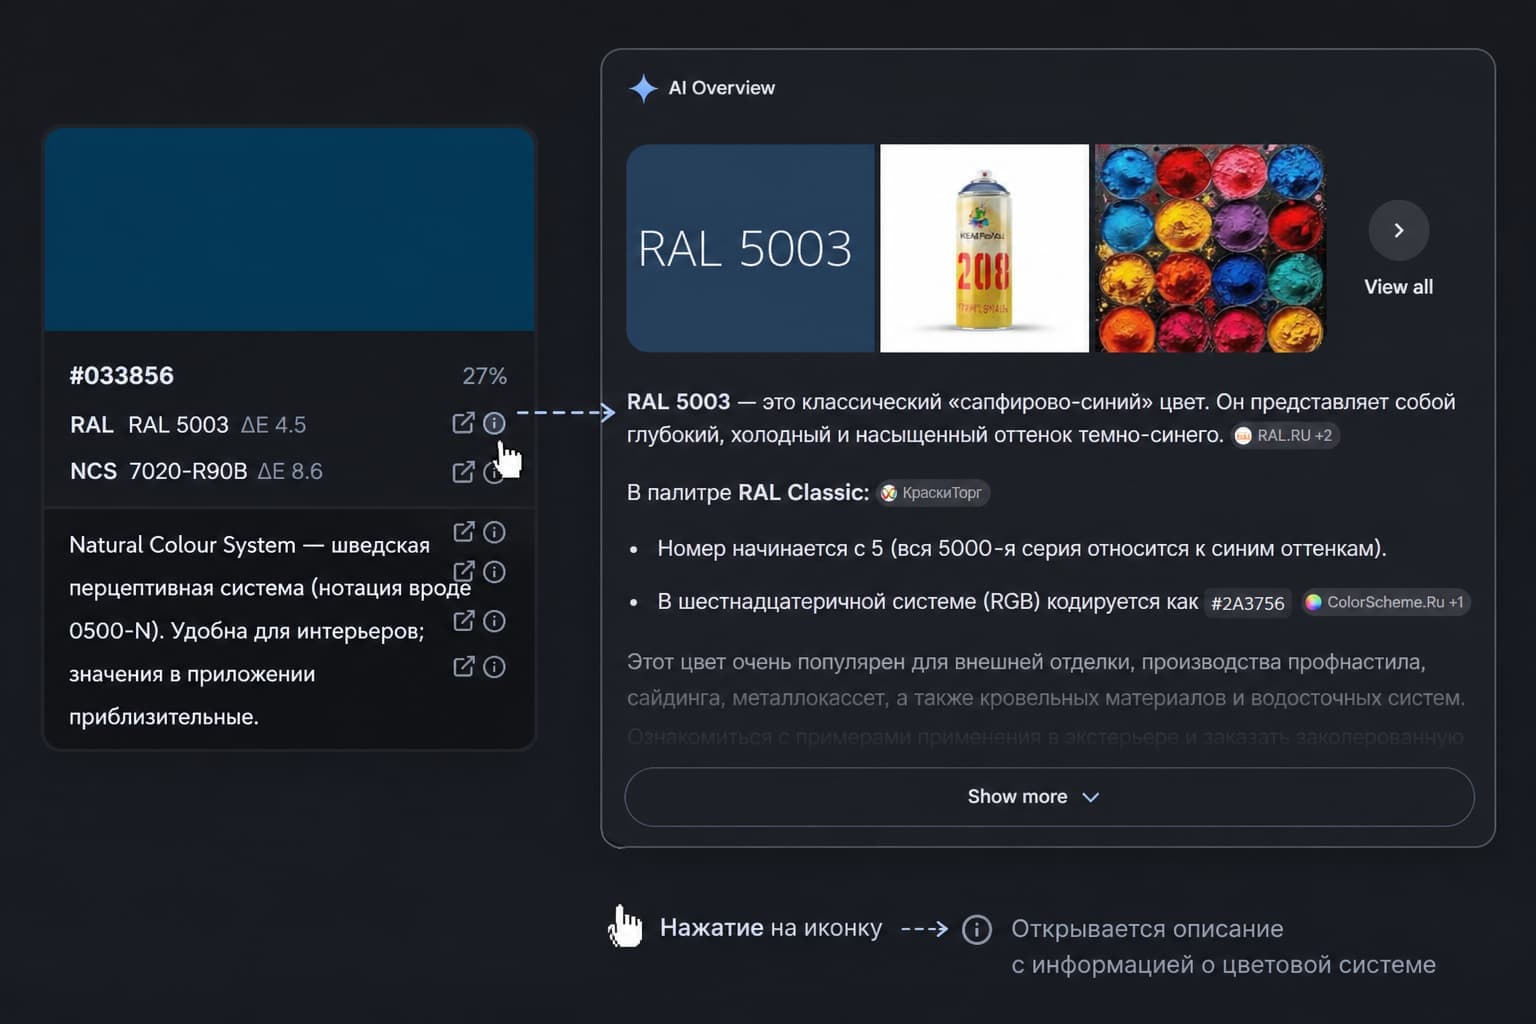Open the RAL 5003 external link icon

[x=463, y=423]
